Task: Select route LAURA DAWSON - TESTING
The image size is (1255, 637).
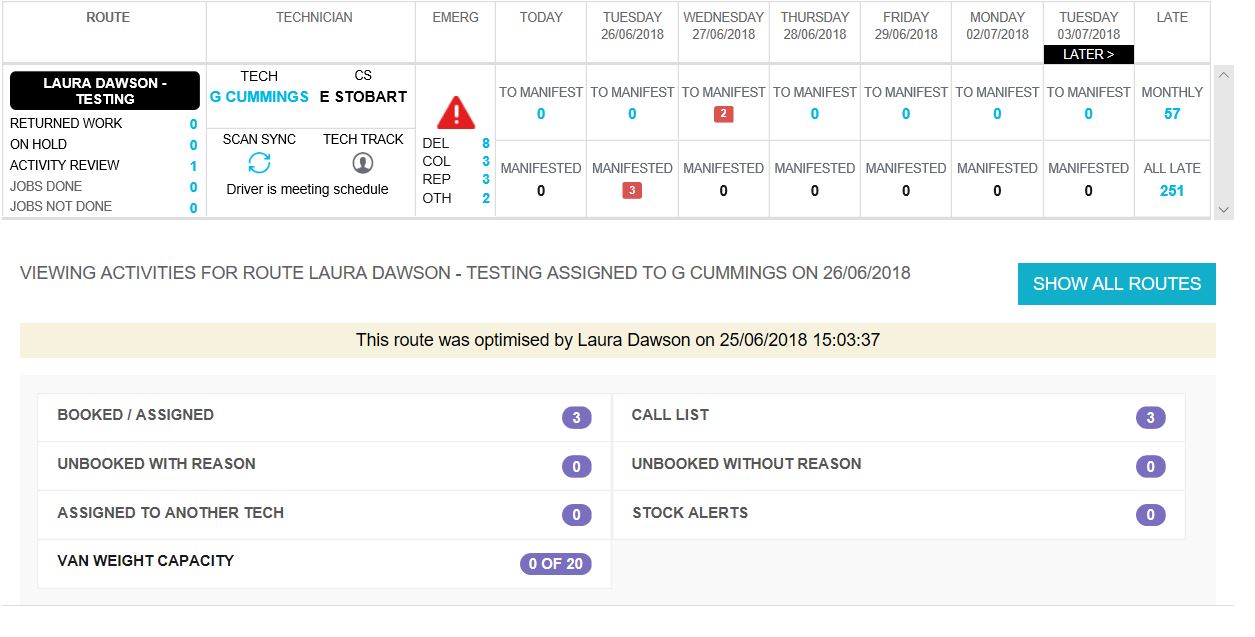Action: tap(104, 90)
